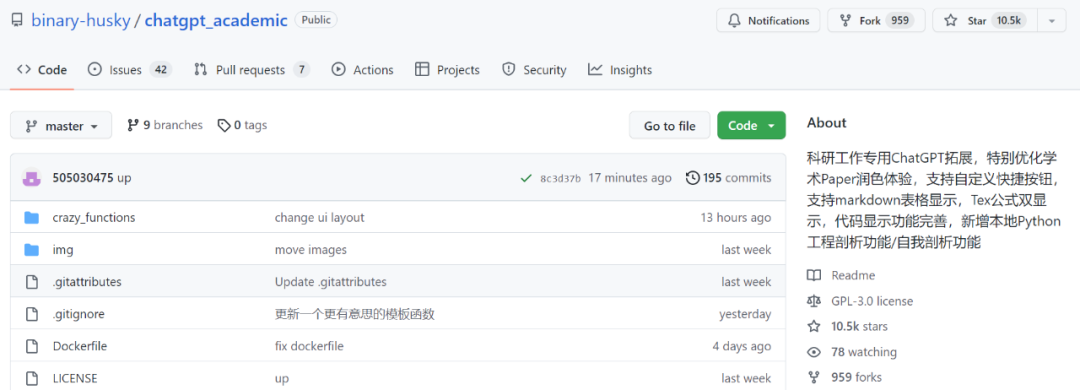1080x390 pixels.
Task: Open the star lists dropdown arrow
Action: coord(1052,21)
